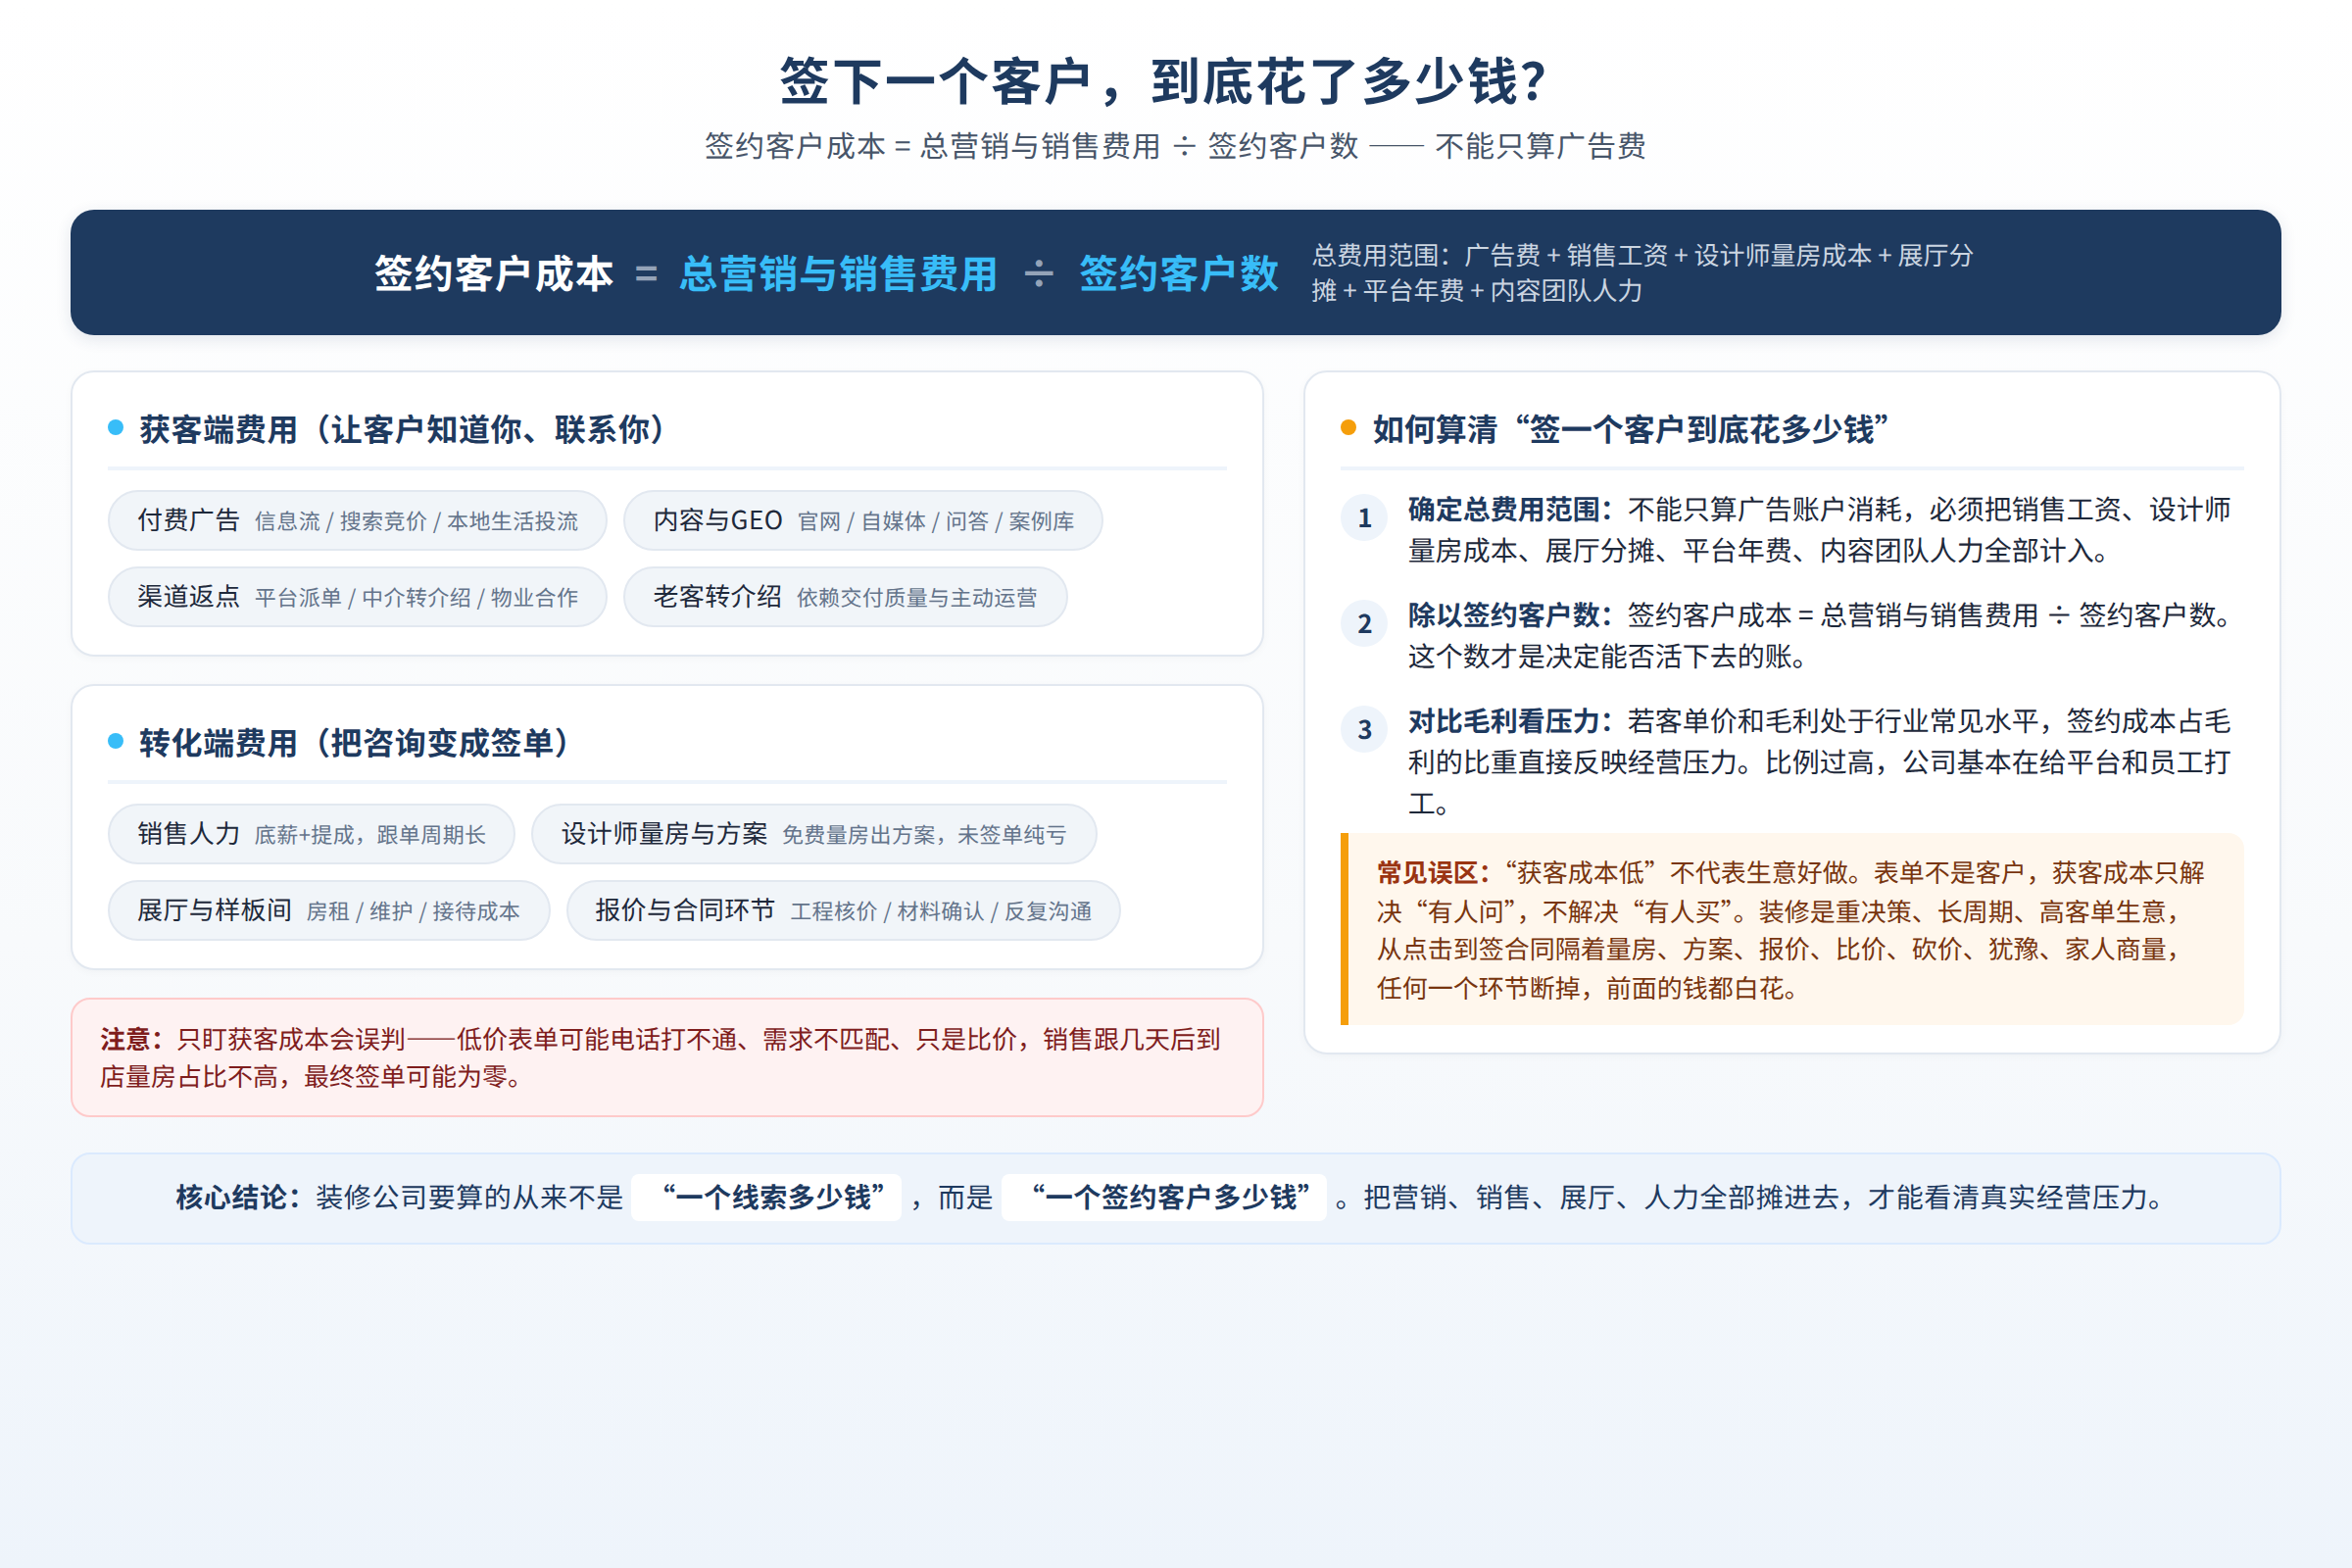This screenshot has height=1568, width=2352.
Task: Select the 报价与合同环节 pill tag
Action: [x=843, y=910]
